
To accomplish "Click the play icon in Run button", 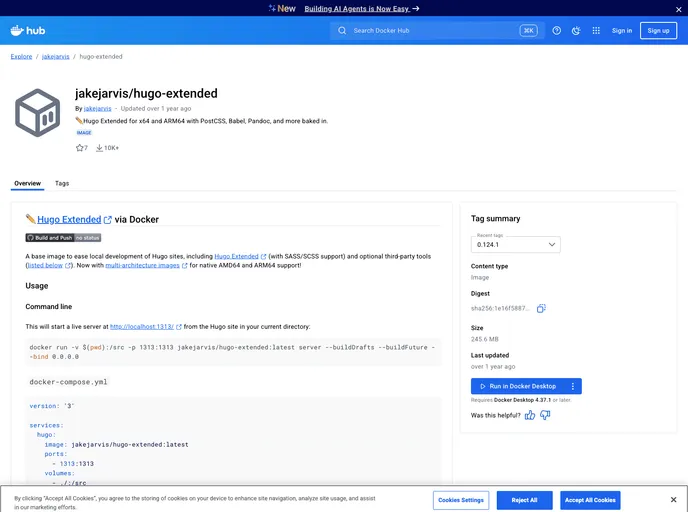I will coord(482,386).
